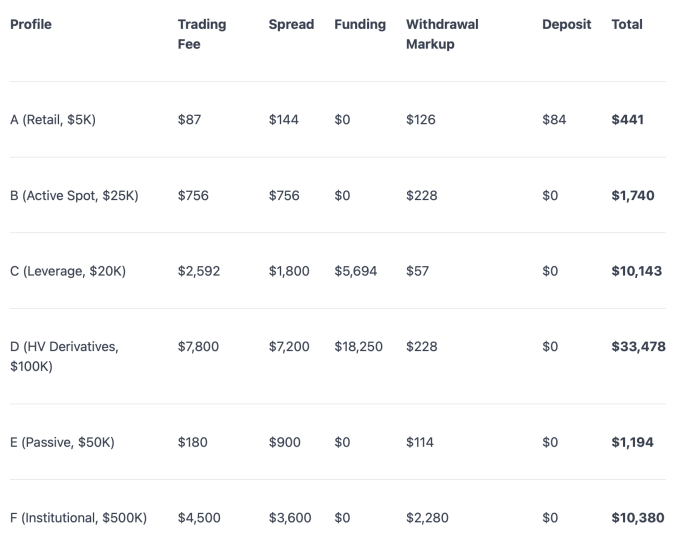Select the E (Passive, $50K) profile
The image size is (682, 538).
(x=62, y=442)
